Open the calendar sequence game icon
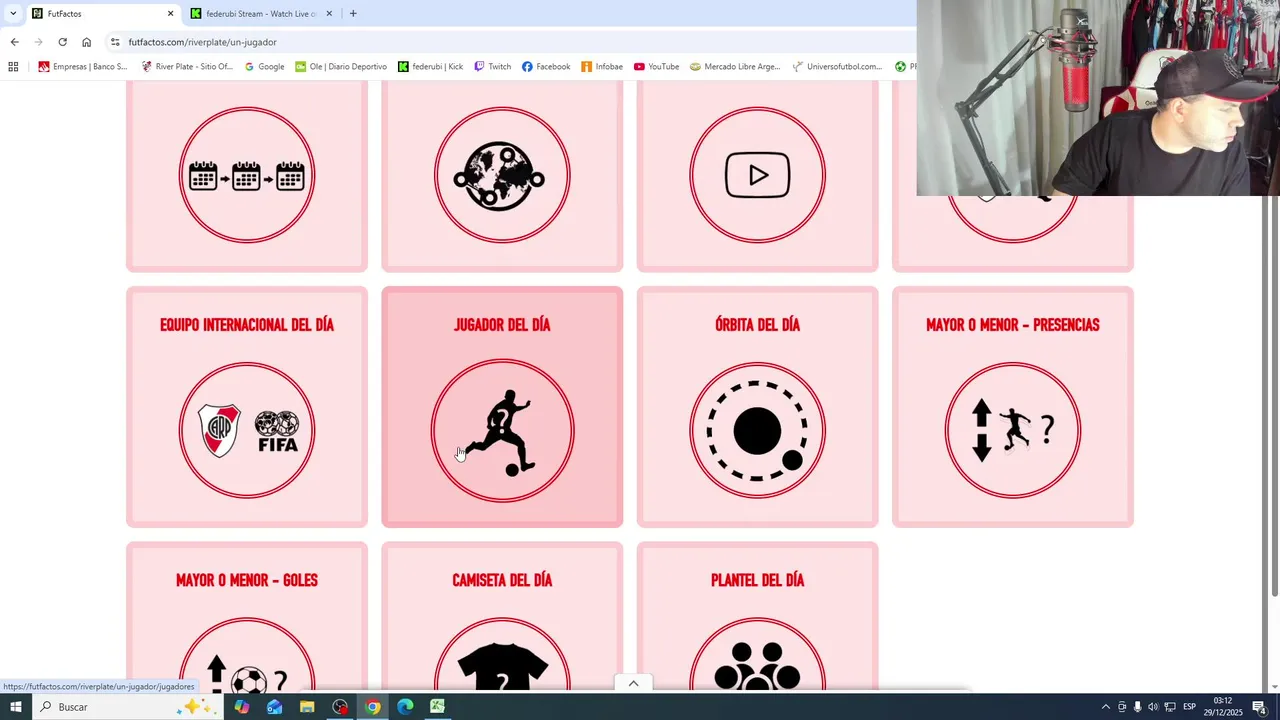The image size is (1280, 720). point(247,175)
